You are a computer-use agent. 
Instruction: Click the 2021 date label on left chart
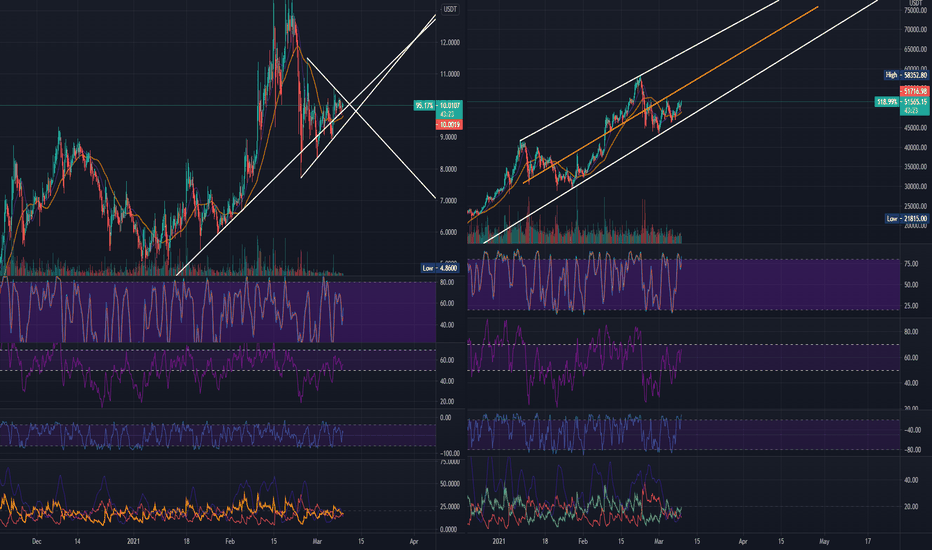[x=134, y=542]
